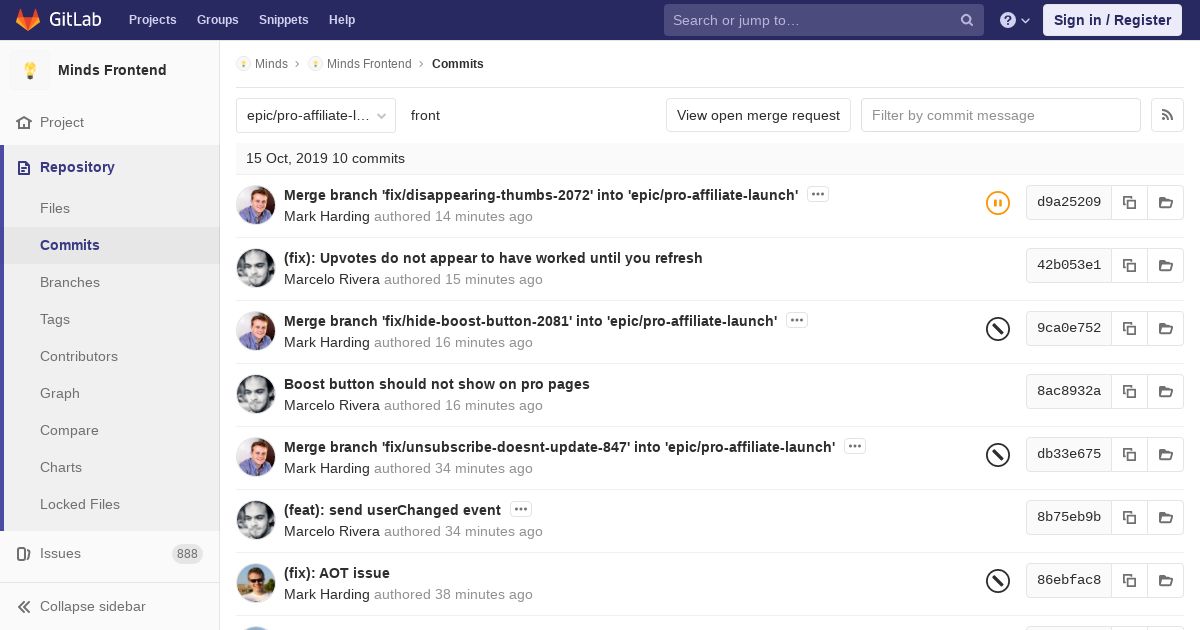Screen dimensions: 1200x630
Task: Browse files at commit db33e675
Action: pyautogui.click(x=1165, y=454)
